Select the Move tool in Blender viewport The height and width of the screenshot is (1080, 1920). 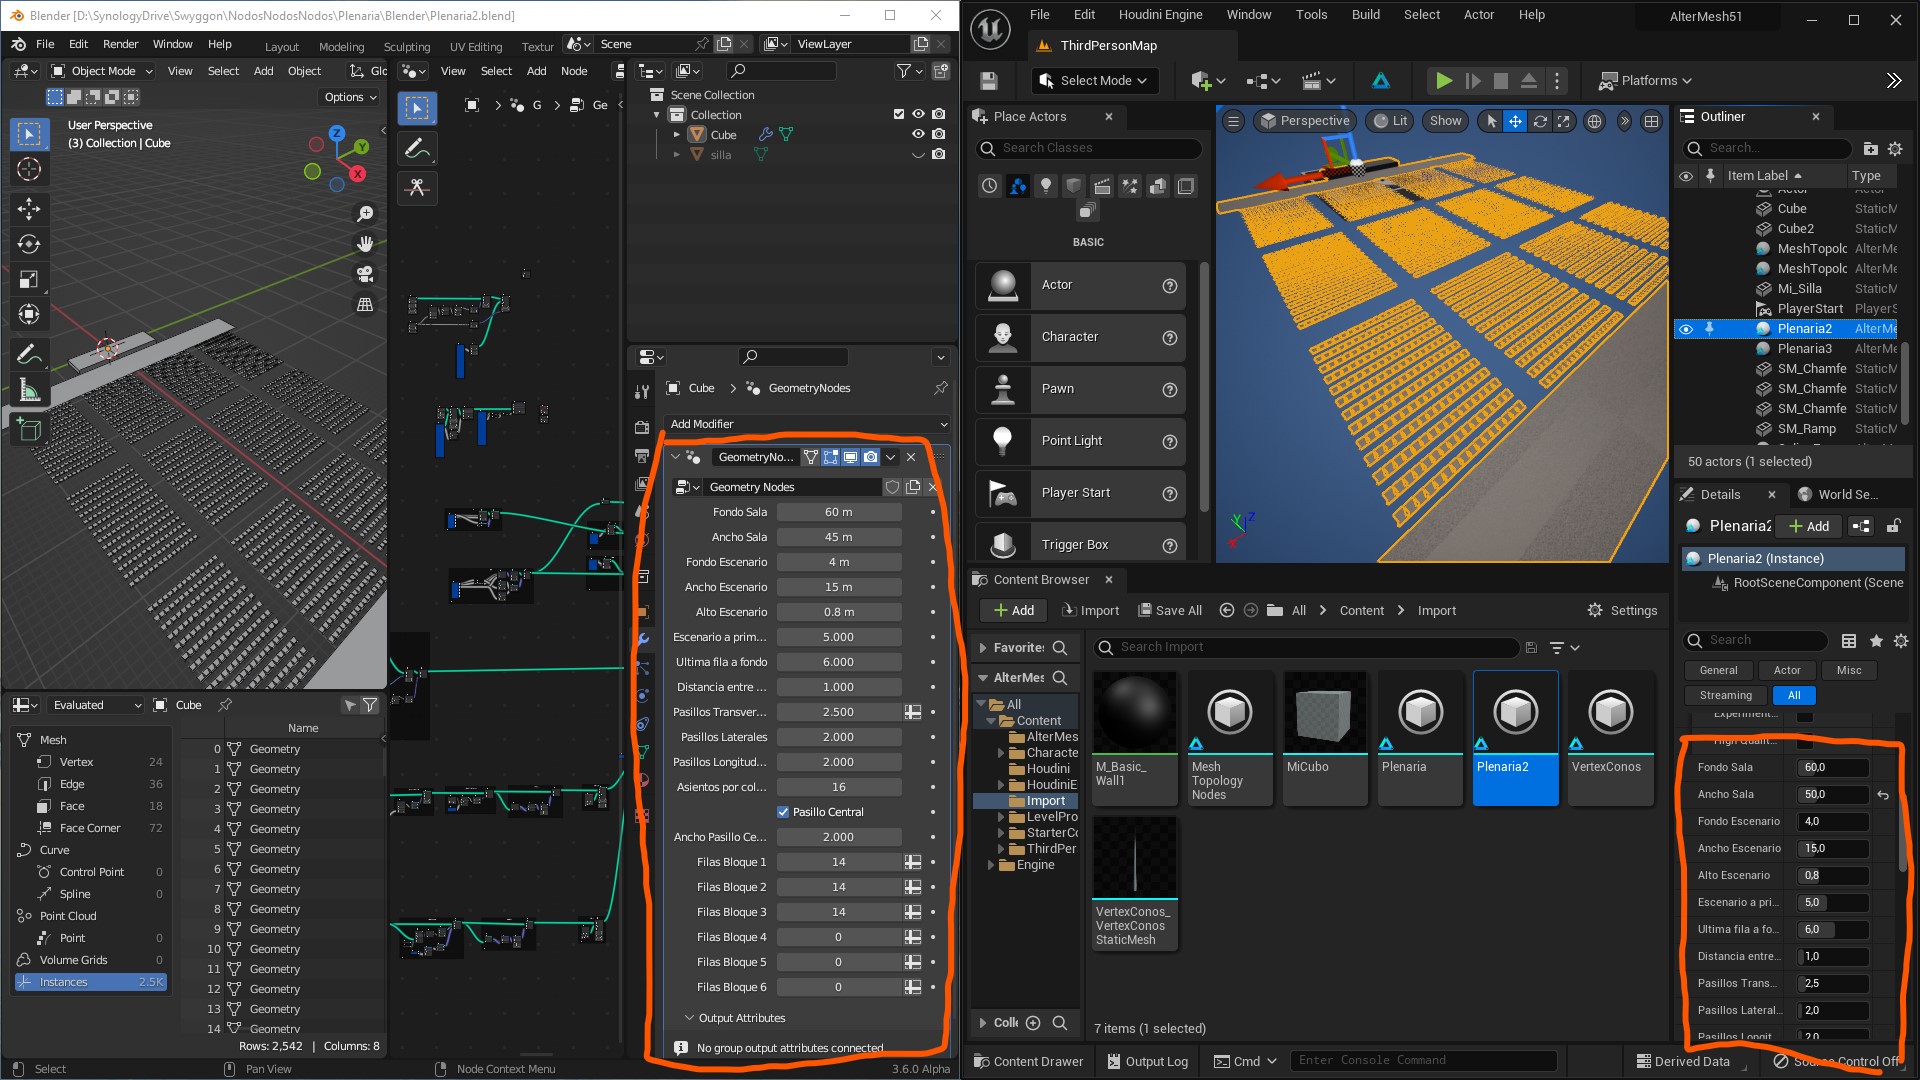pos(29,208)
